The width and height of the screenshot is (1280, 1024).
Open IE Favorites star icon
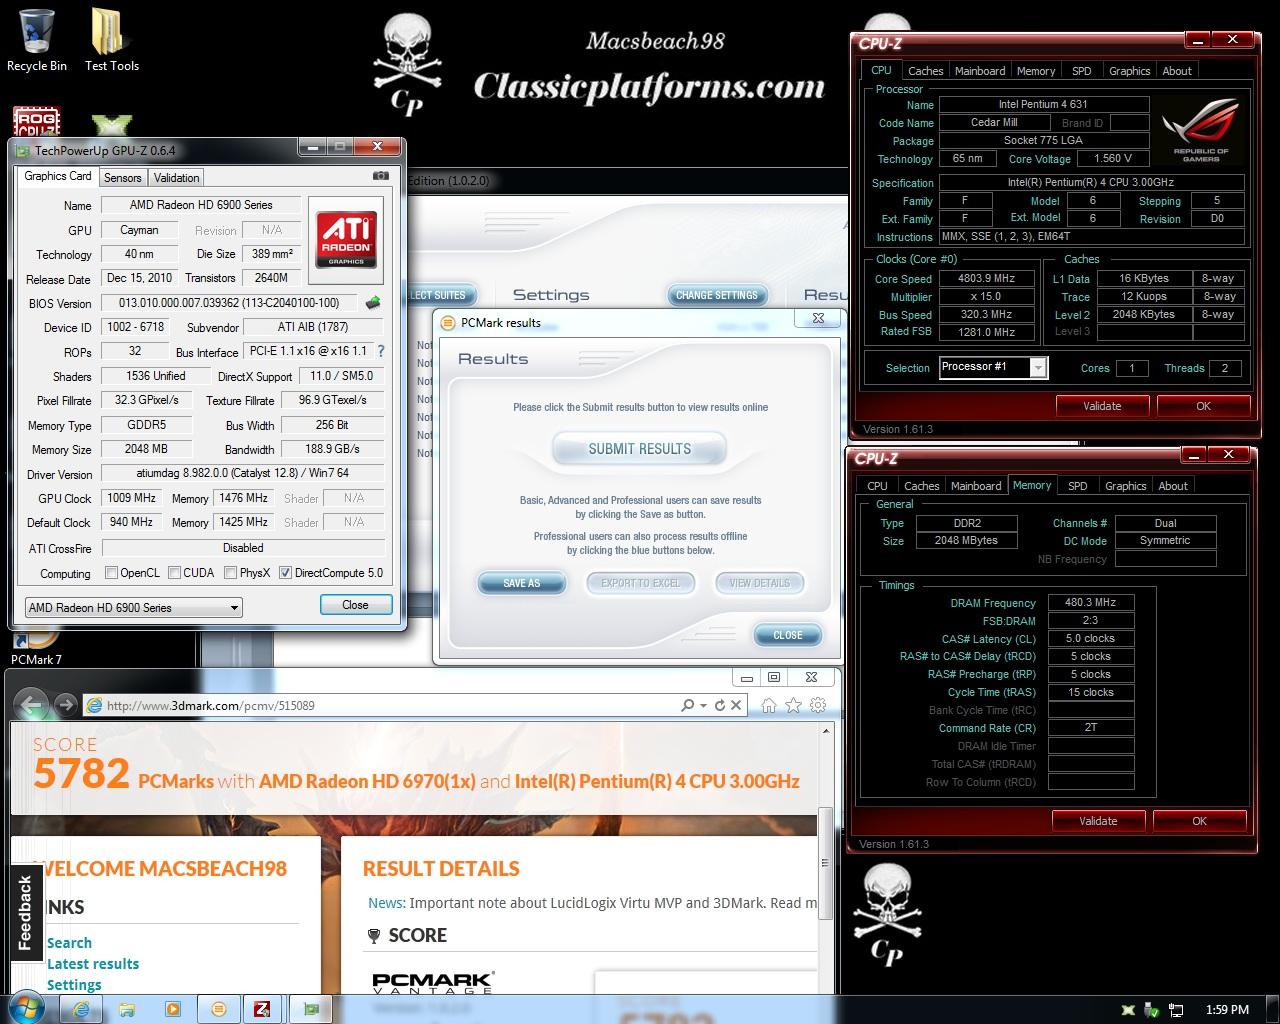click(793, 705)
